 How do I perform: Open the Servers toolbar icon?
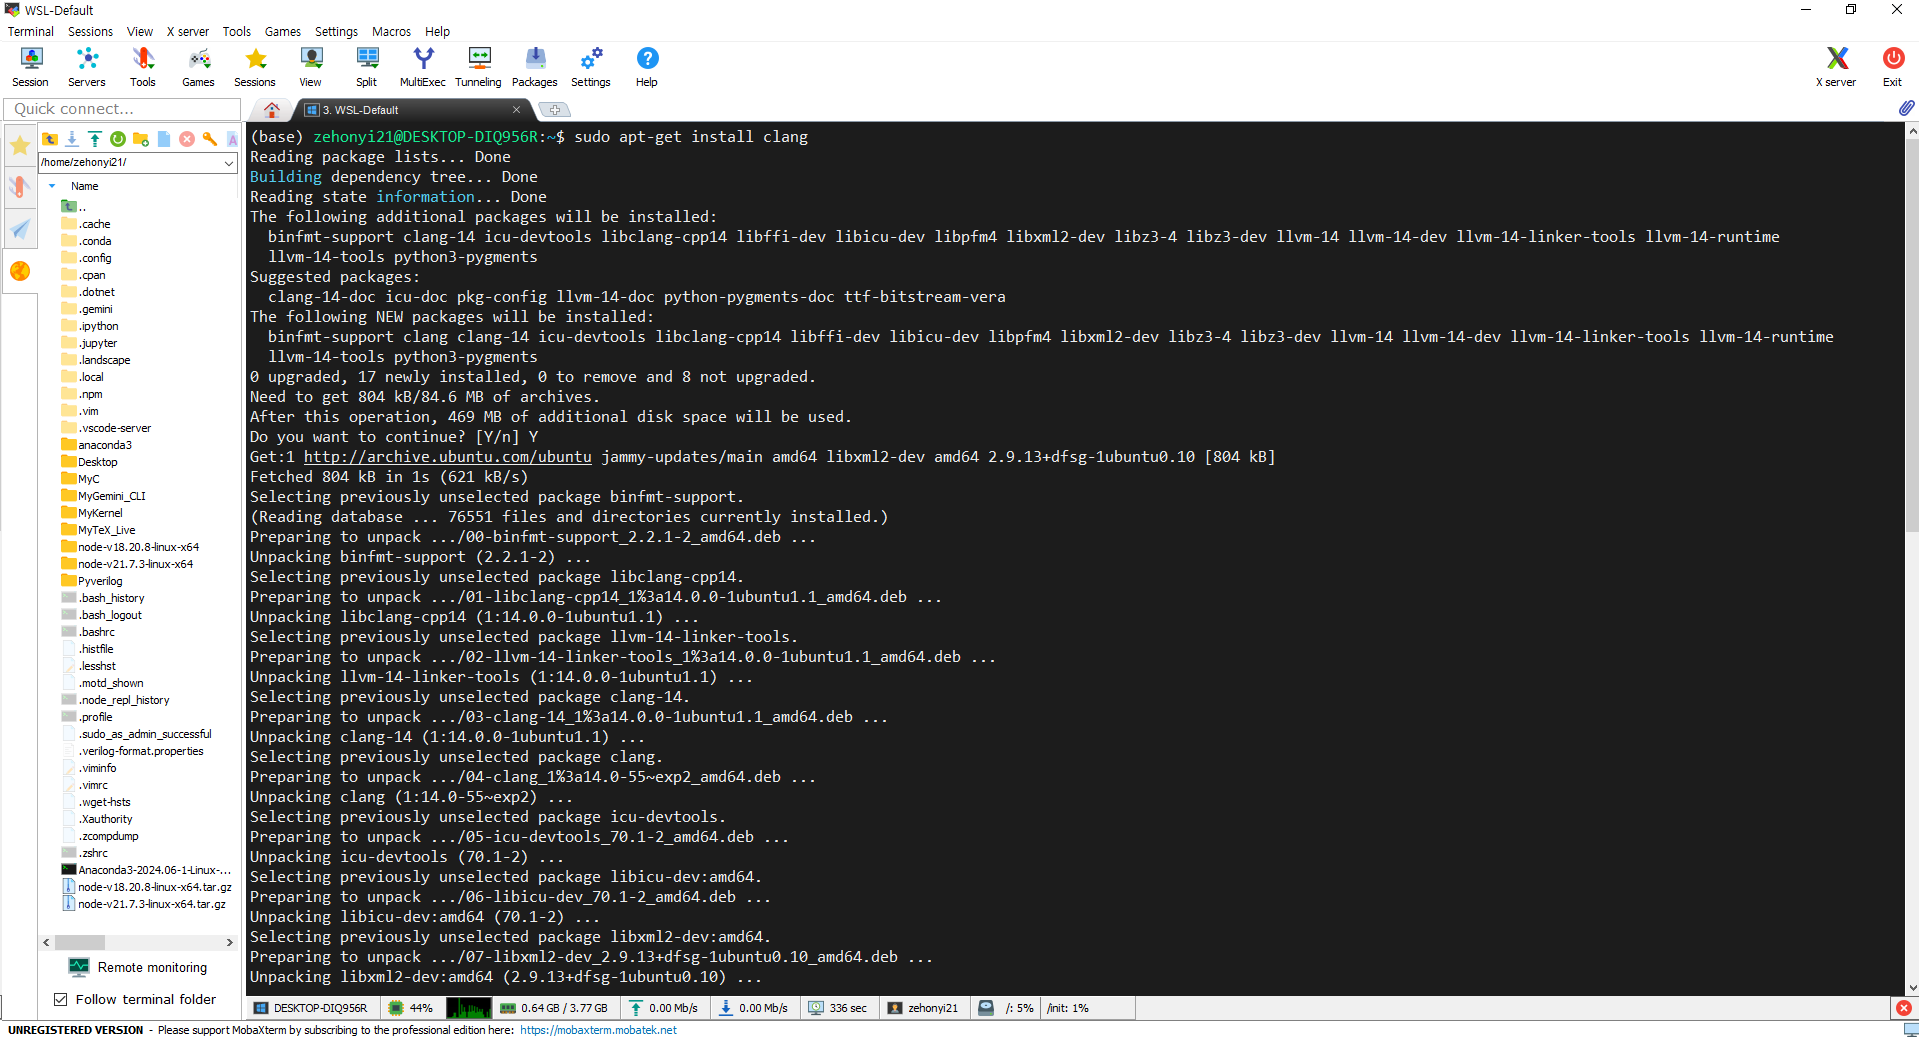pyautogui.click(x=87, y=67)
